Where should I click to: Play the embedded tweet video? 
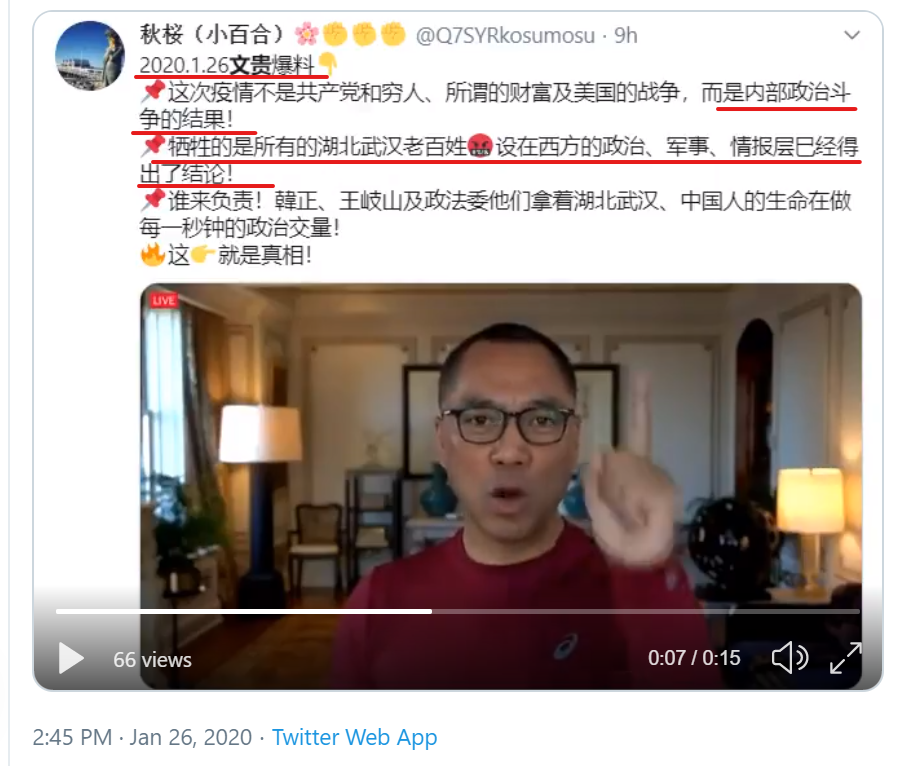click(x=71, y=659)
